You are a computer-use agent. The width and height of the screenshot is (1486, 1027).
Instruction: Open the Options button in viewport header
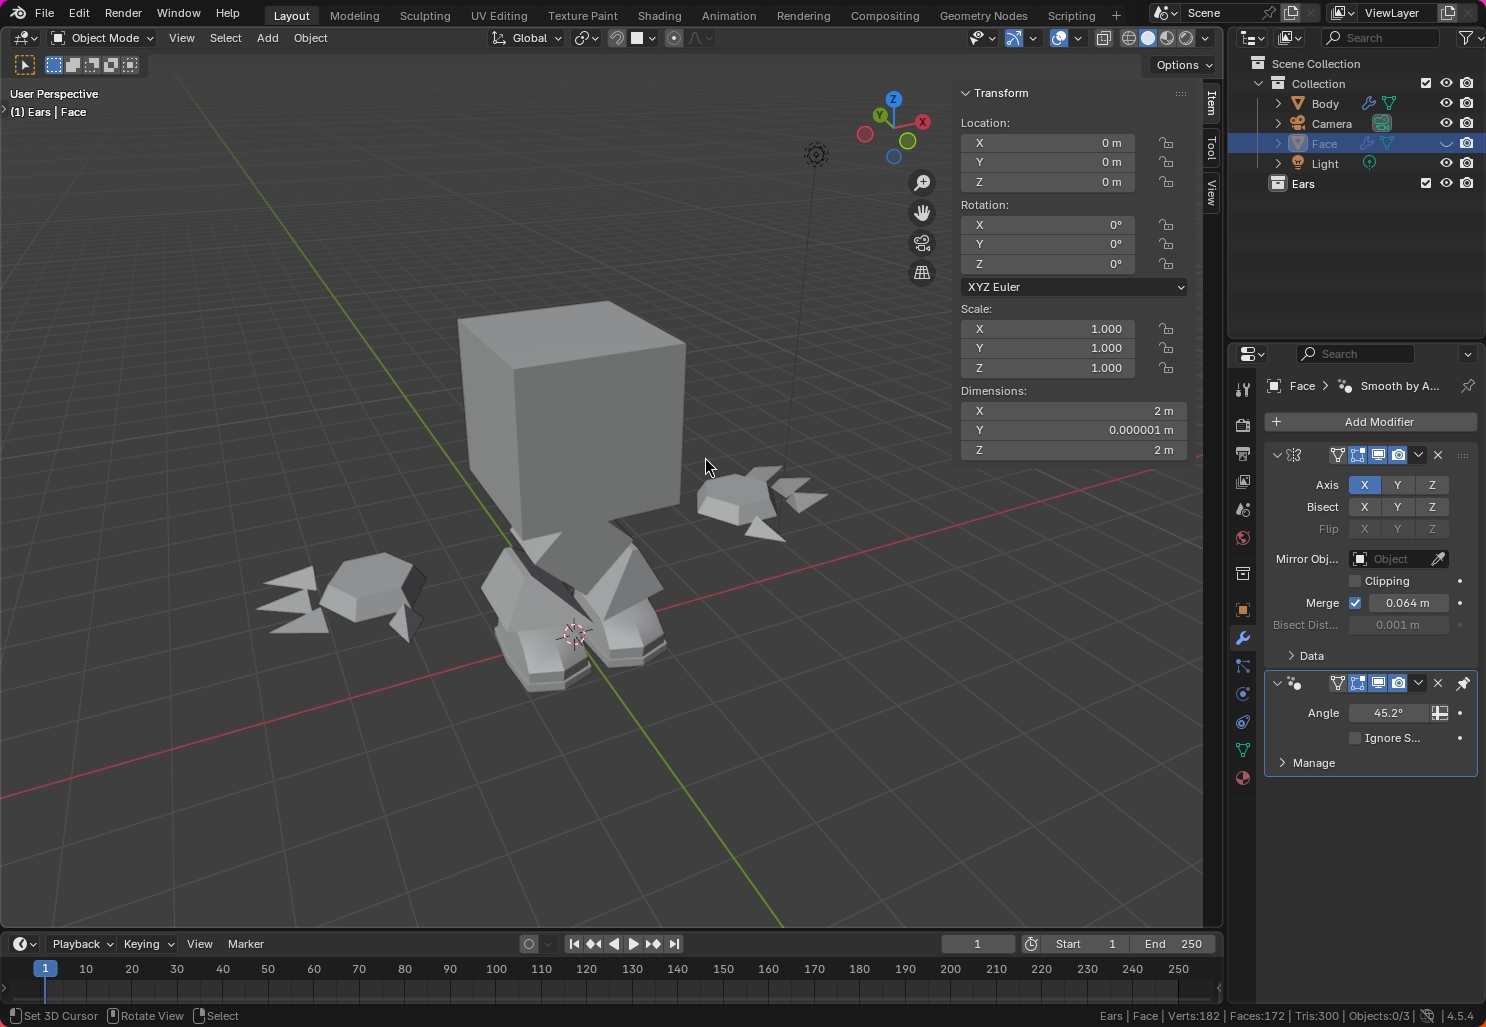(x=1184, y=65)
